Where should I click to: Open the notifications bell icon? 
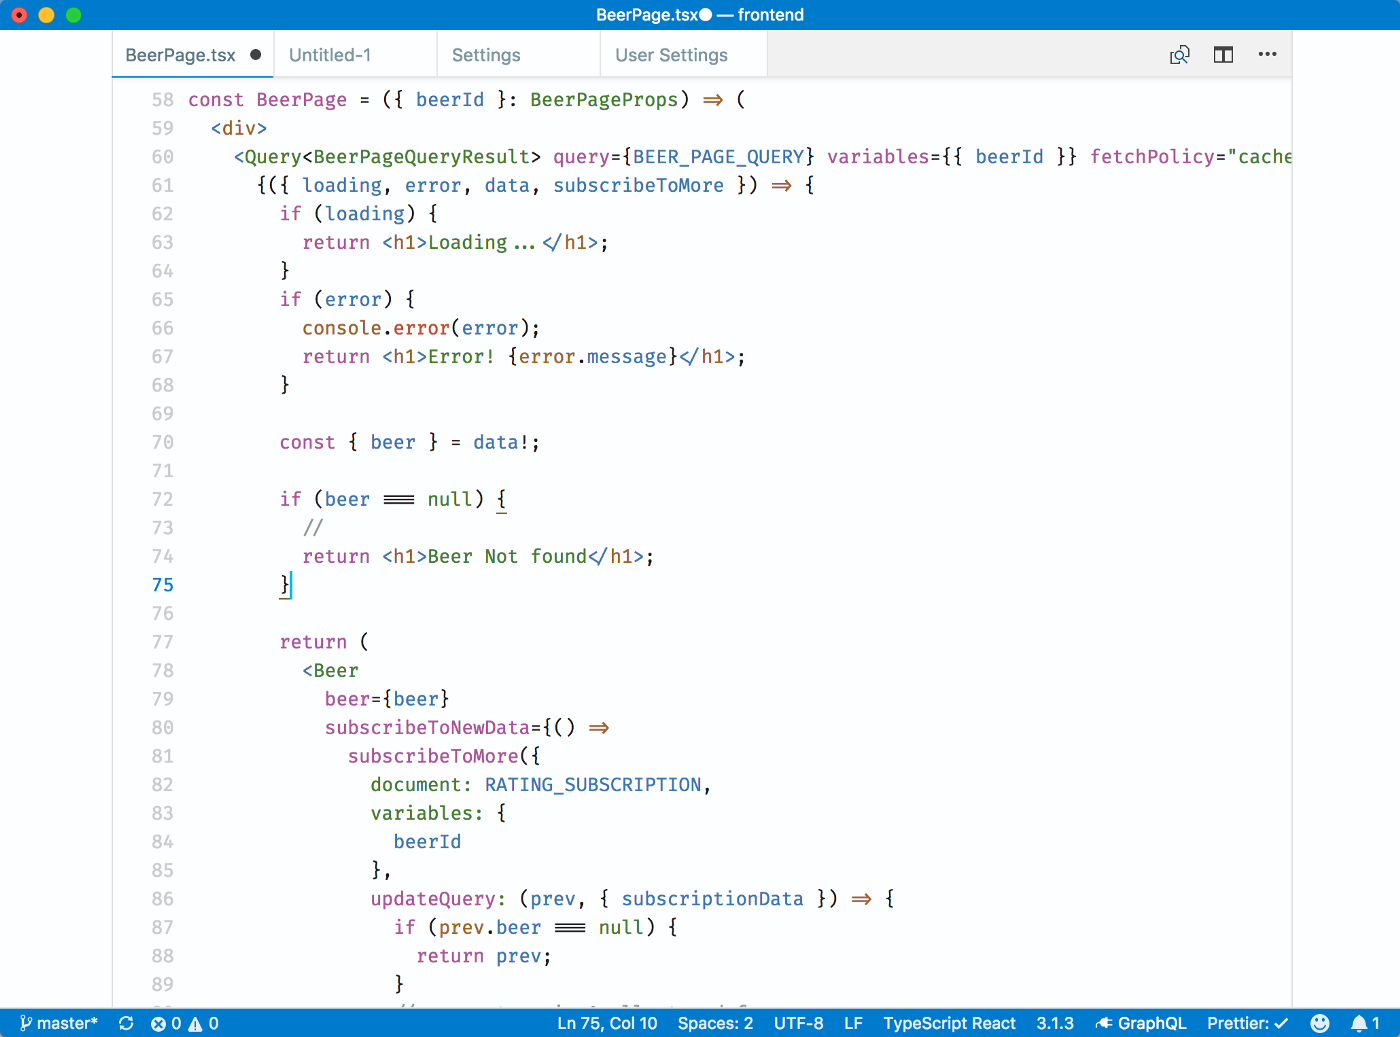tap(1365, 1023)
